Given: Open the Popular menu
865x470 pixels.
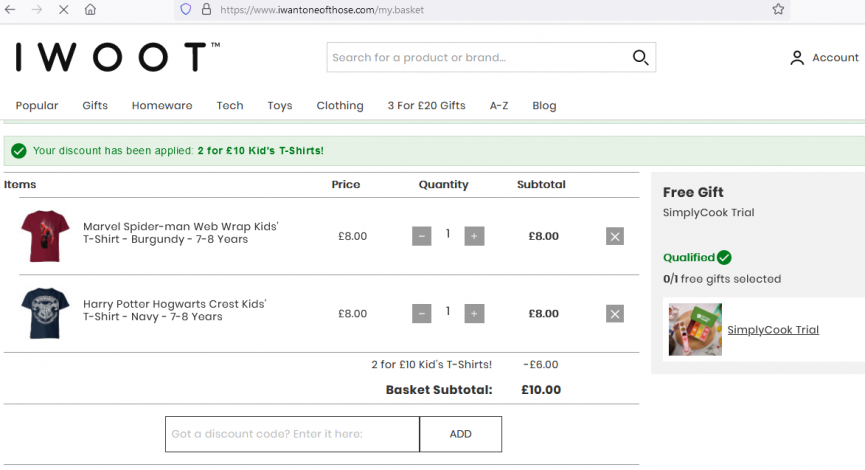Looking at the screenshot, I should pyautogui.click(x=37, y=105).
